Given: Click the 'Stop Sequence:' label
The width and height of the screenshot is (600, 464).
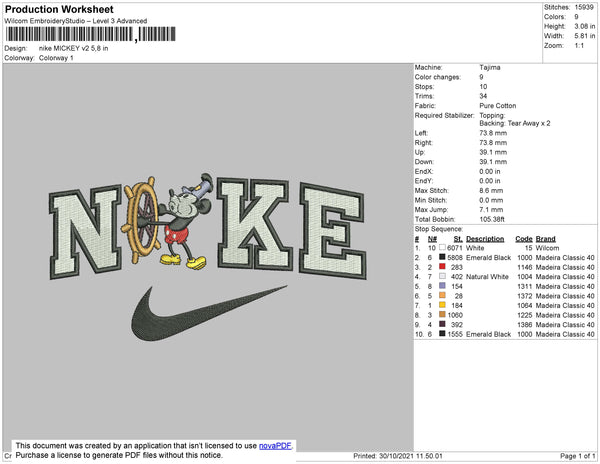Looking at the screenshot, I should click(439, 229).
